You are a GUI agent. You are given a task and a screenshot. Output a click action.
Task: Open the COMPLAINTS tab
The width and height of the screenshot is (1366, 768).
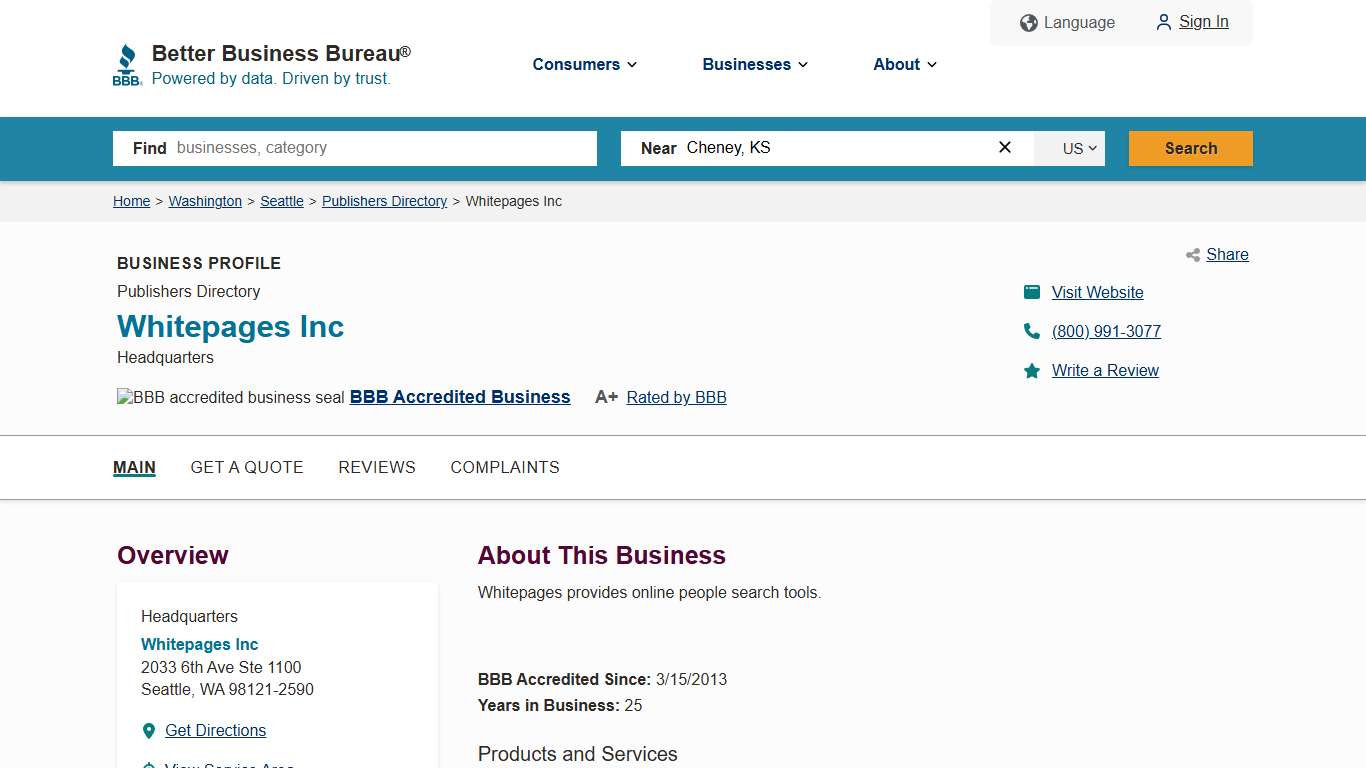point(505,467)
